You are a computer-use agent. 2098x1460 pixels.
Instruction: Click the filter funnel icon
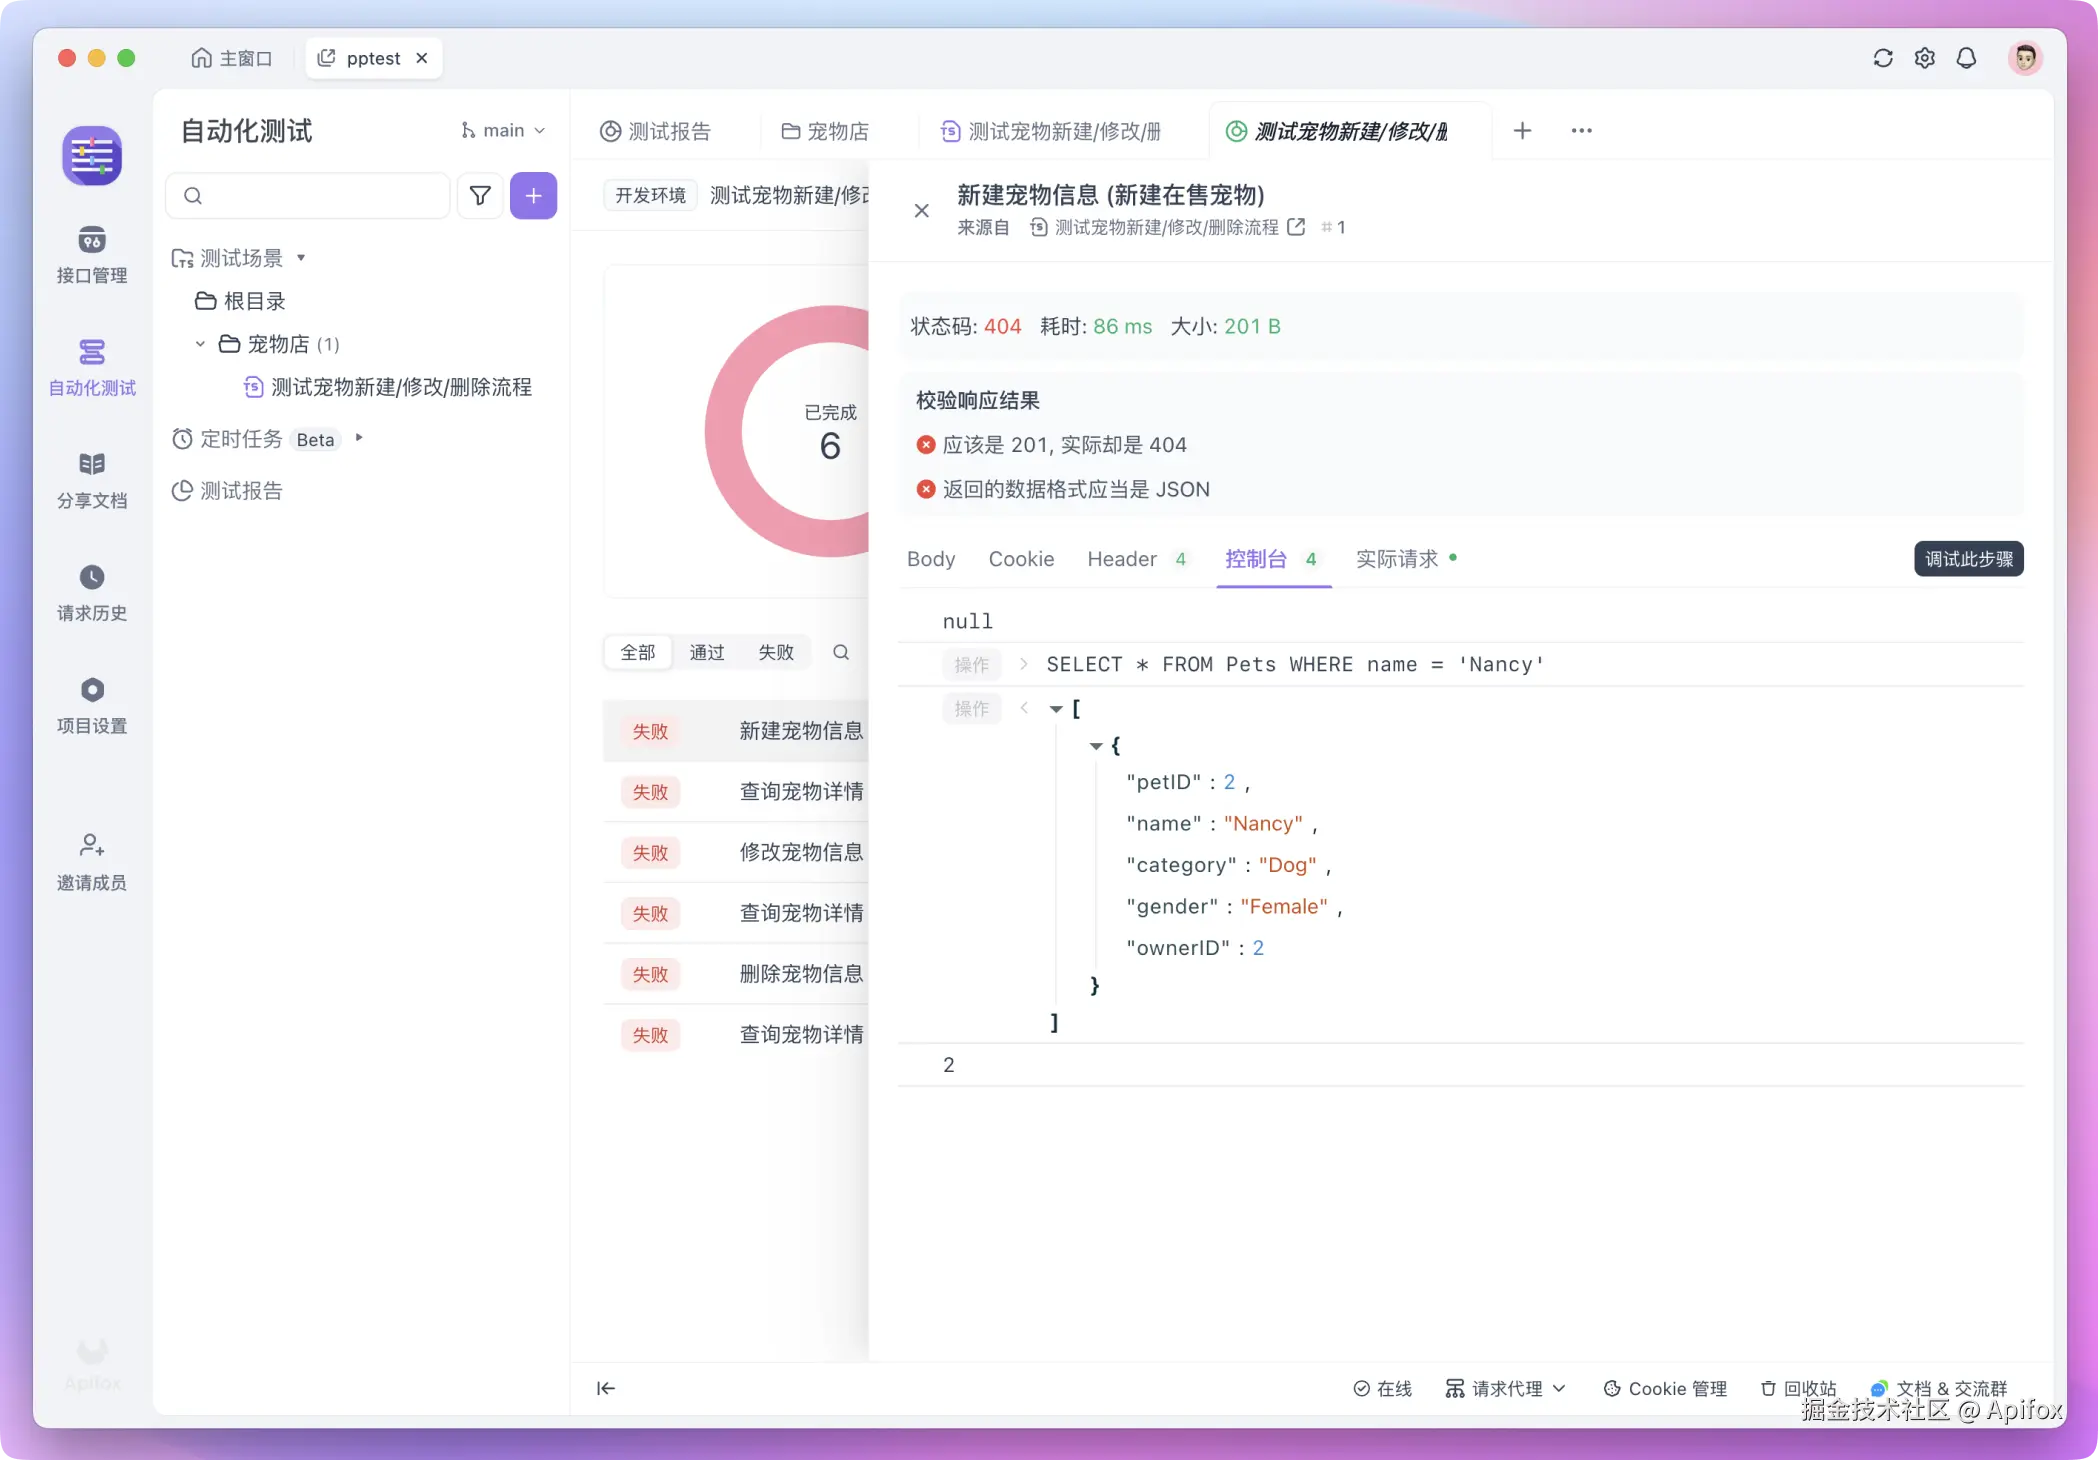coord(480,196)
